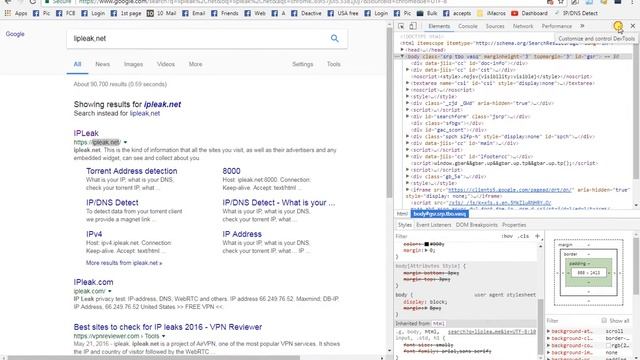The height and width of the screenshot is (360, 640).
Task: Expand the head node in DOM tree
Action: 402,50
